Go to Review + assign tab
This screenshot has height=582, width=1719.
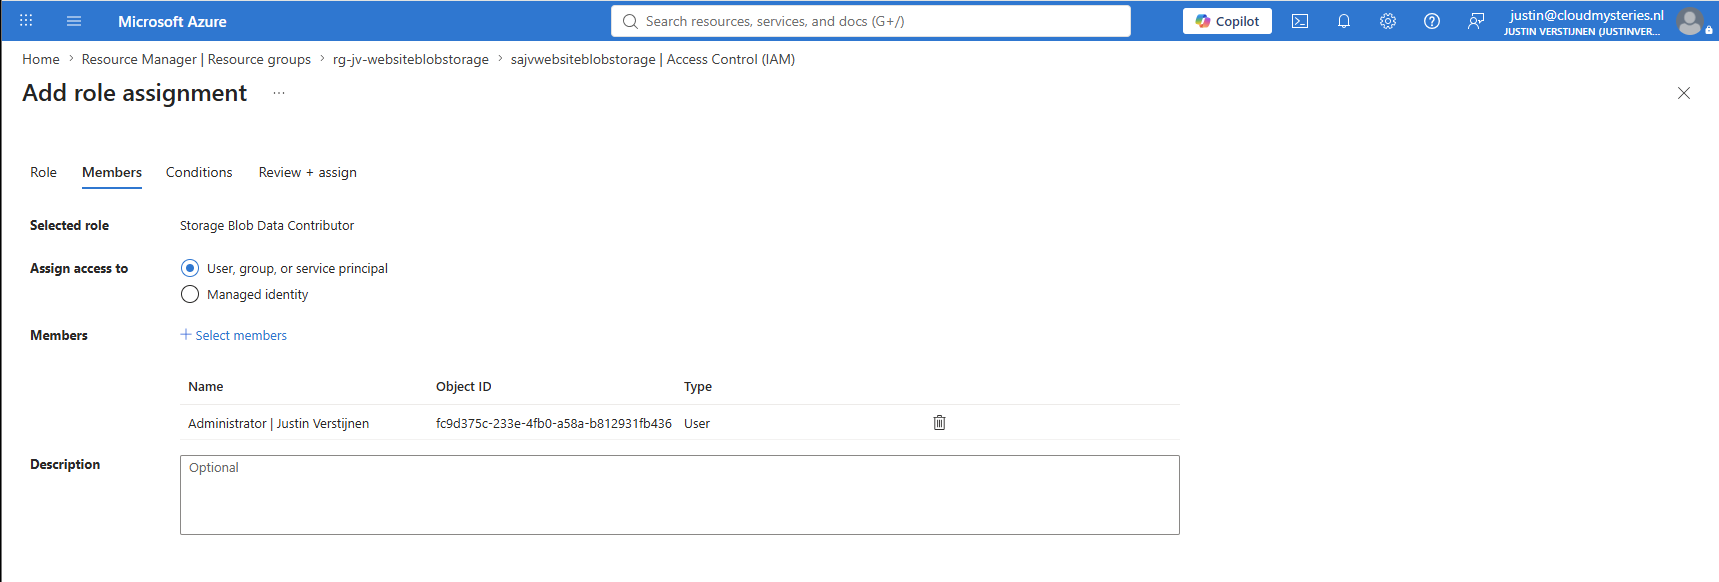(x=308, y=172)
